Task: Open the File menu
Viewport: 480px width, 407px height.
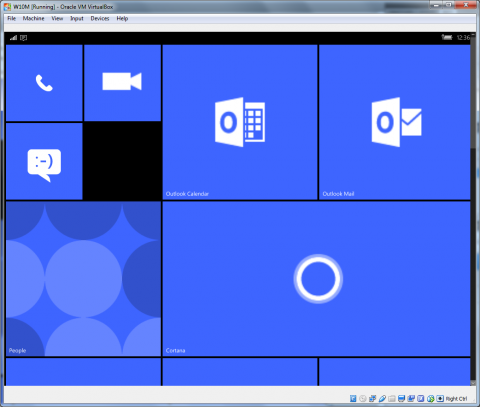Action: coord(12,18)
